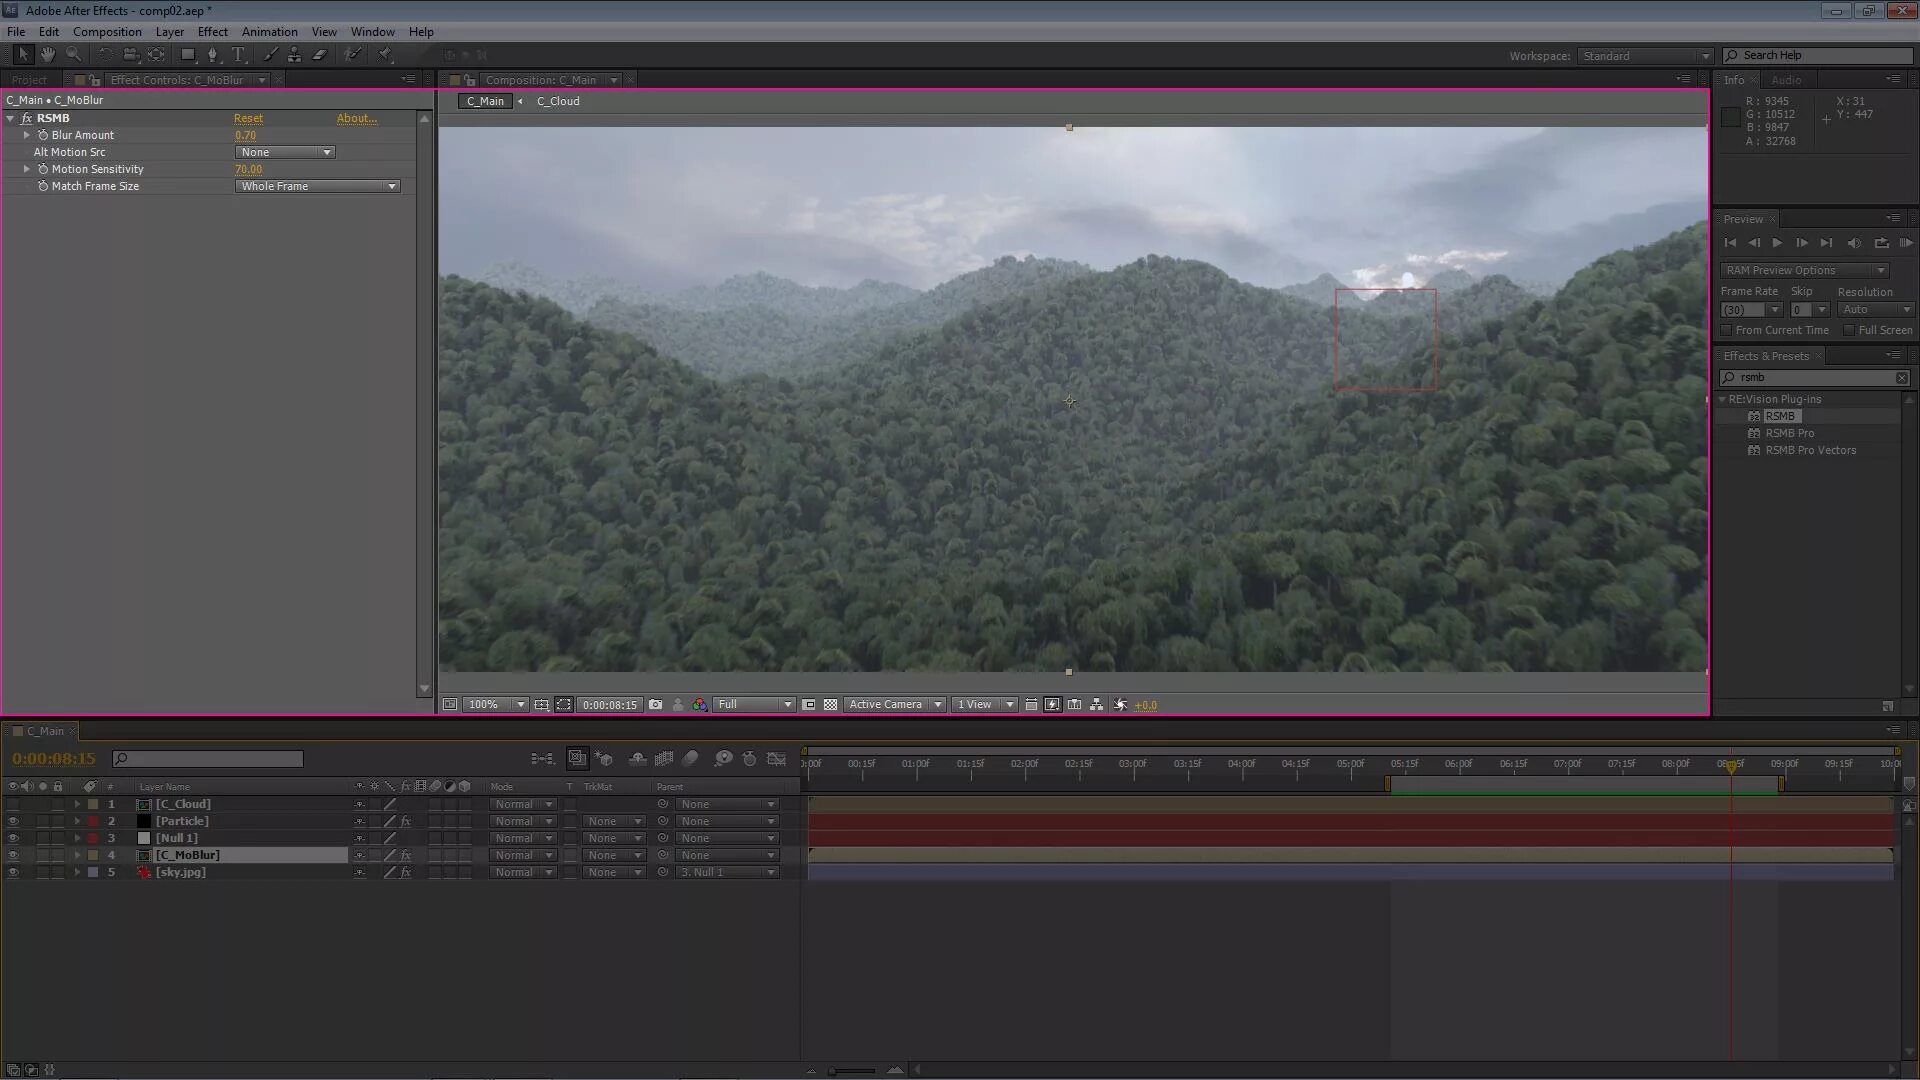This screenshot has width=1920, height=1080.
Task: Activate the Horizontal Type tool
Action: coord(238,54)
